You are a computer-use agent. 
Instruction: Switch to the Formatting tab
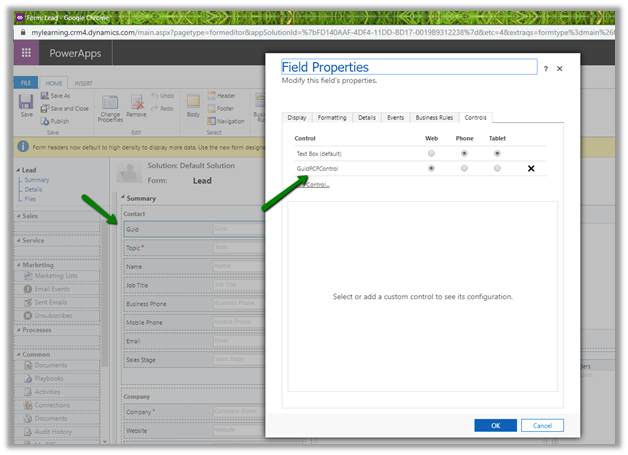tap(332, 117)
